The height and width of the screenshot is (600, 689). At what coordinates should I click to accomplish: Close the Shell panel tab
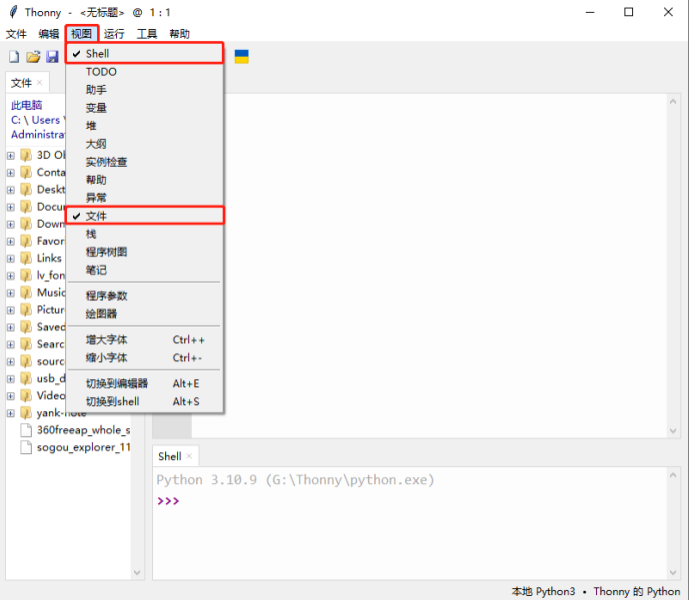point(189,456)
